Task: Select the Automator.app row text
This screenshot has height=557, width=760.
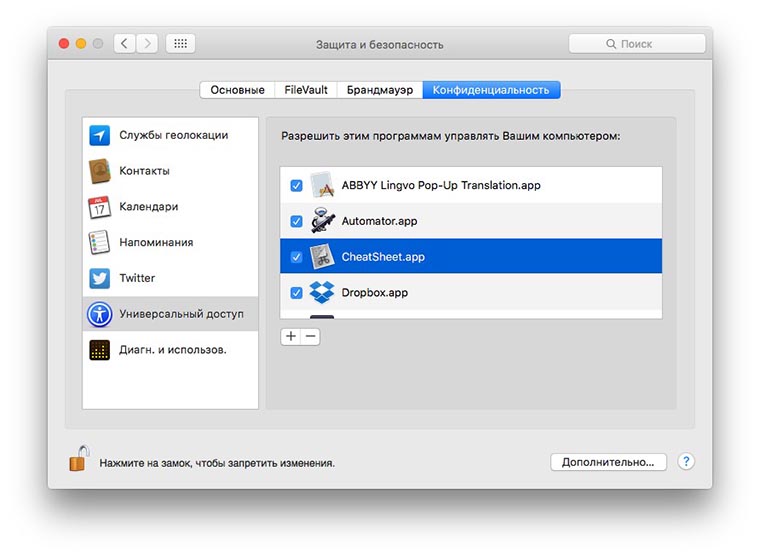Action: pyautogui.click(x=379, y=221)
